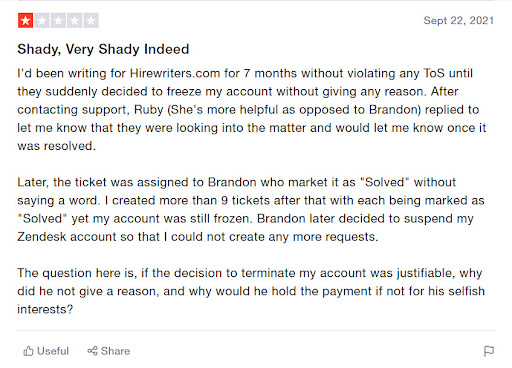Click the review date Sept 22, 2021

pos(459,21)
